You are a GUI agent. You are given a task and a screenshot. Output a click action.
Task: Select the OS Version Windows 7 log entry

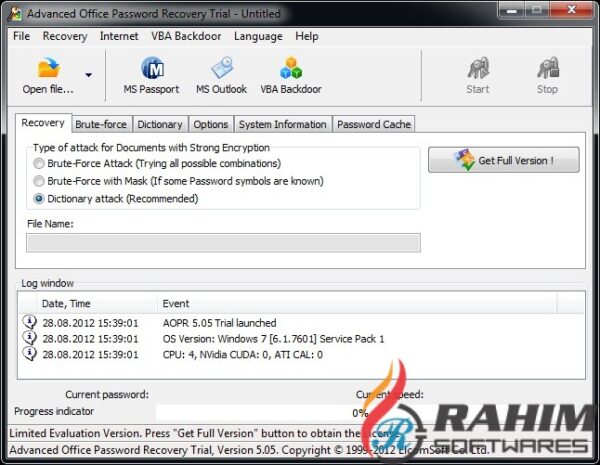coord(301,339)
